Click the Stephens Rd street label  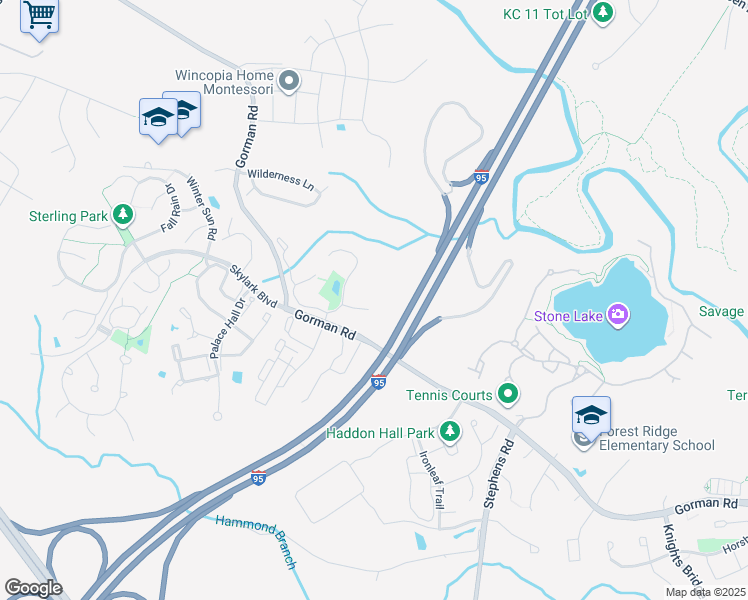click(x=499, y=473)
